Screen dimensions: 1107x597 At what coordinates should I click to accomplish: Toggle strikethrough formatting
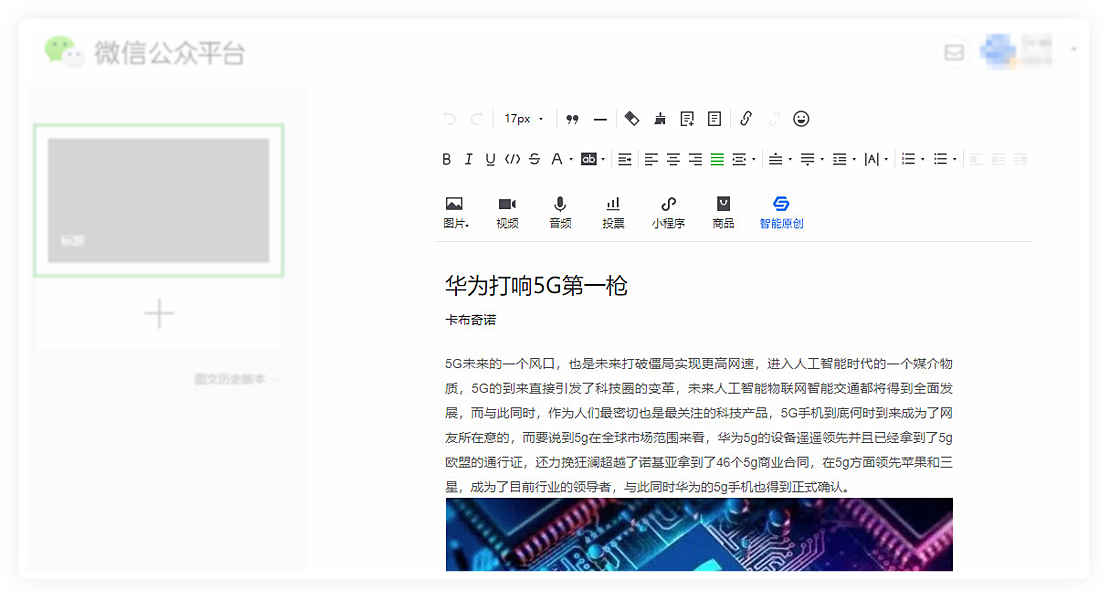pos(534,159)
